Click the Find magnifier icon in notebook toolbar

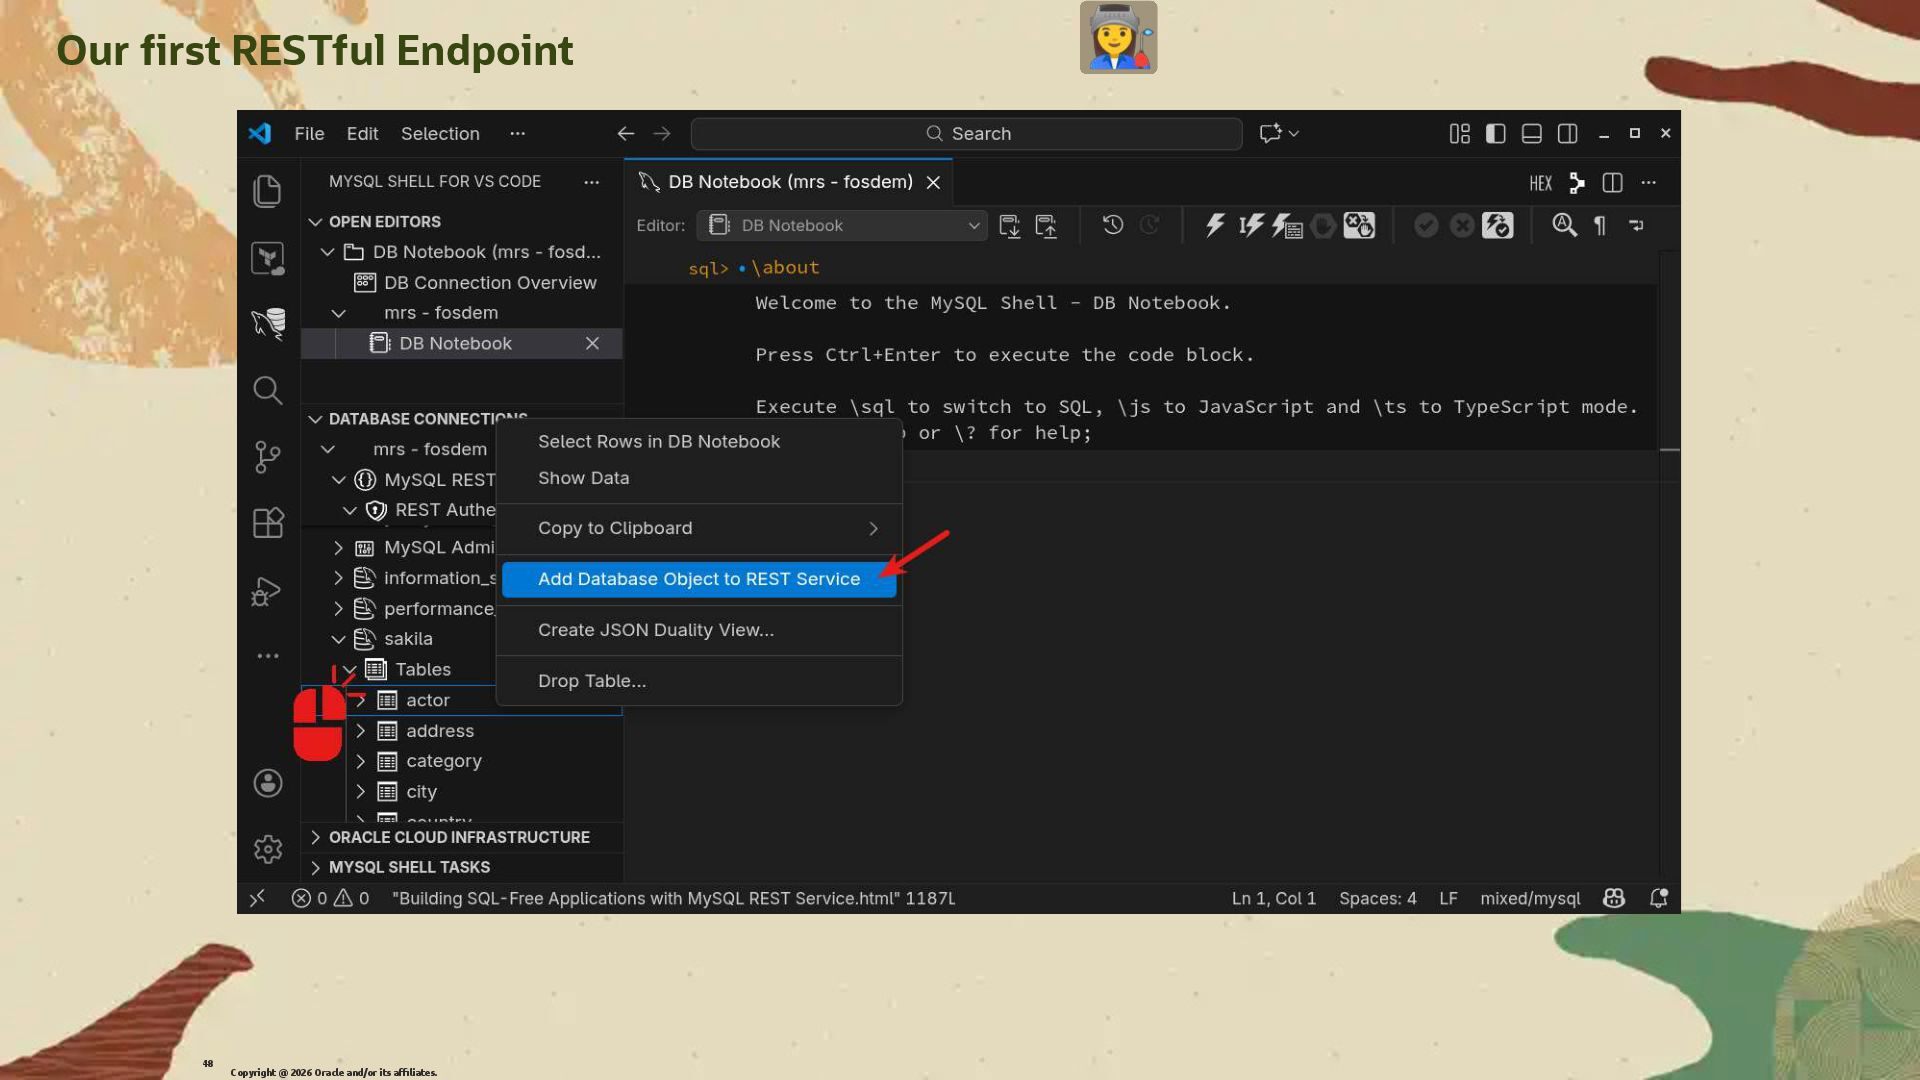point(1564,225)
